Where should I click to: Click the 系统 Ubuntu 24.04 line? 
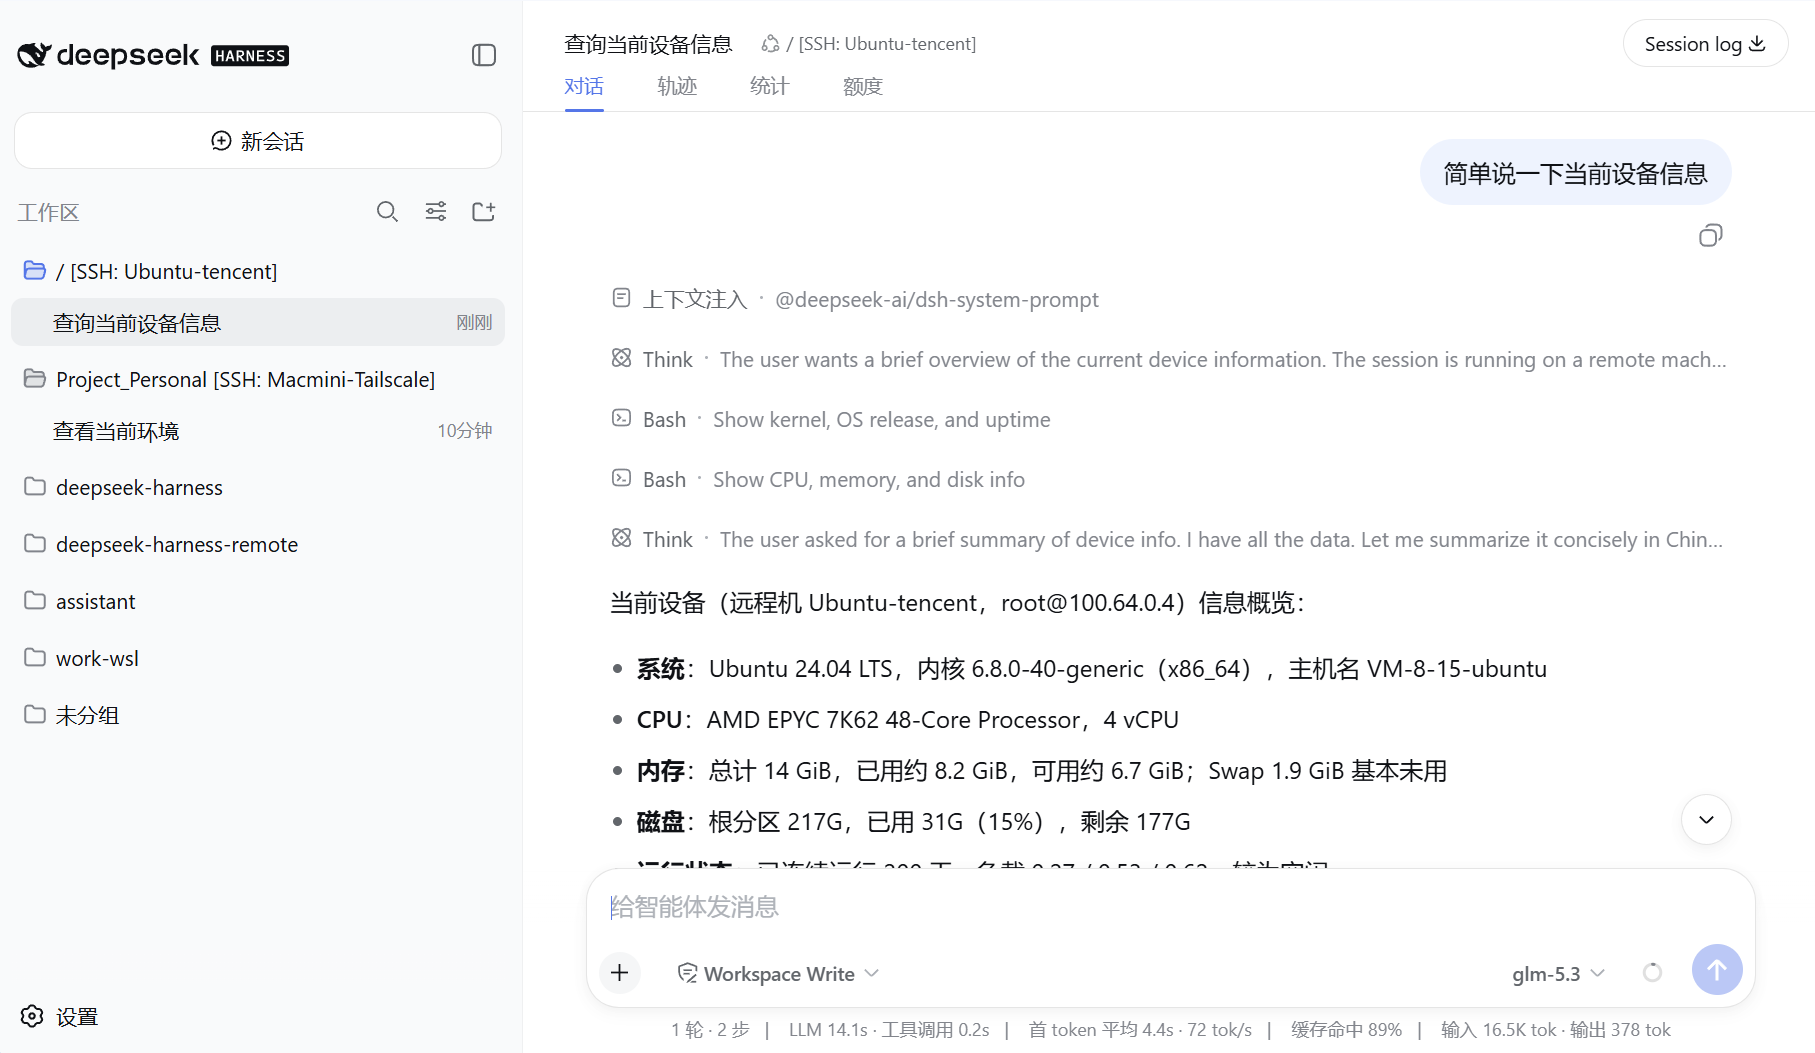point(1092,669)
